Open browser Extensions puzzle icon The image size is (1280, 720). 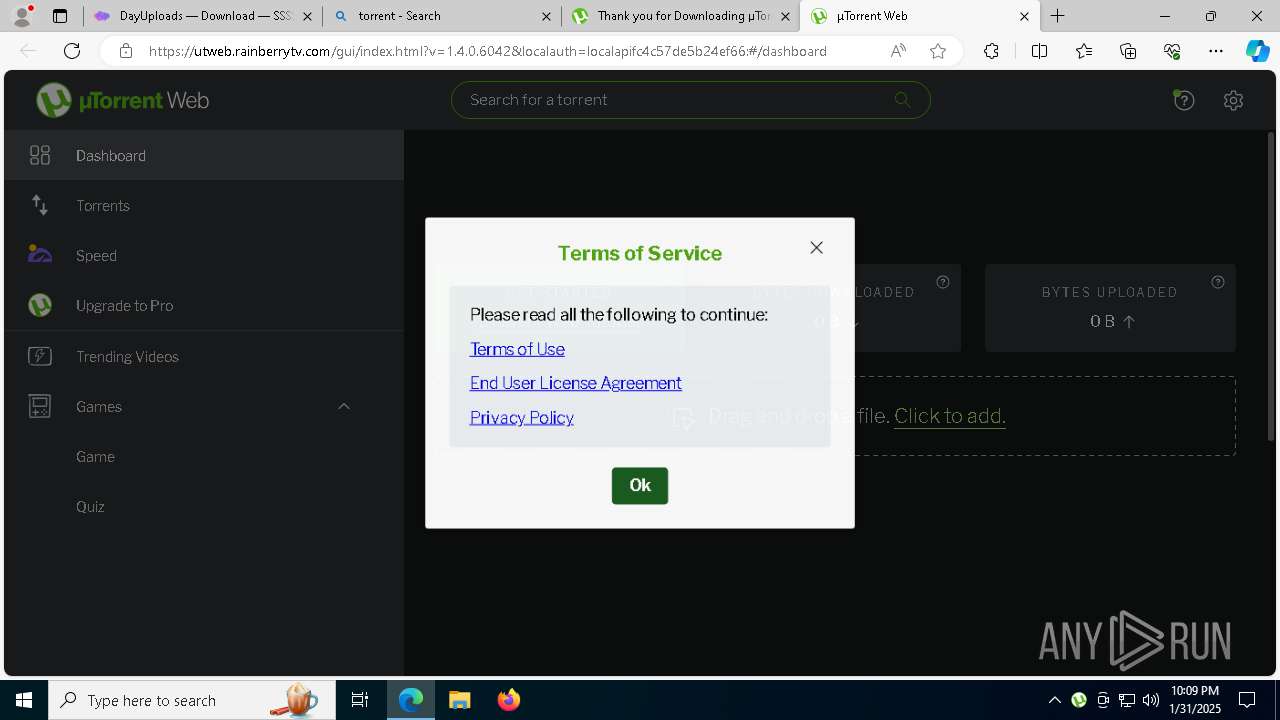991,51
